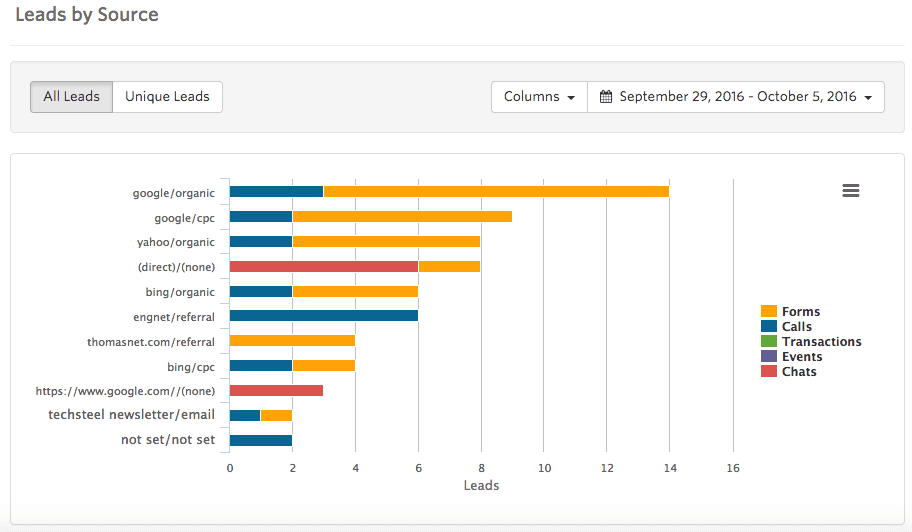Viewport: 912px width, 532px height.
Task: Click bing/organic orange Forms bar
Action: click(x=355, y=291)
